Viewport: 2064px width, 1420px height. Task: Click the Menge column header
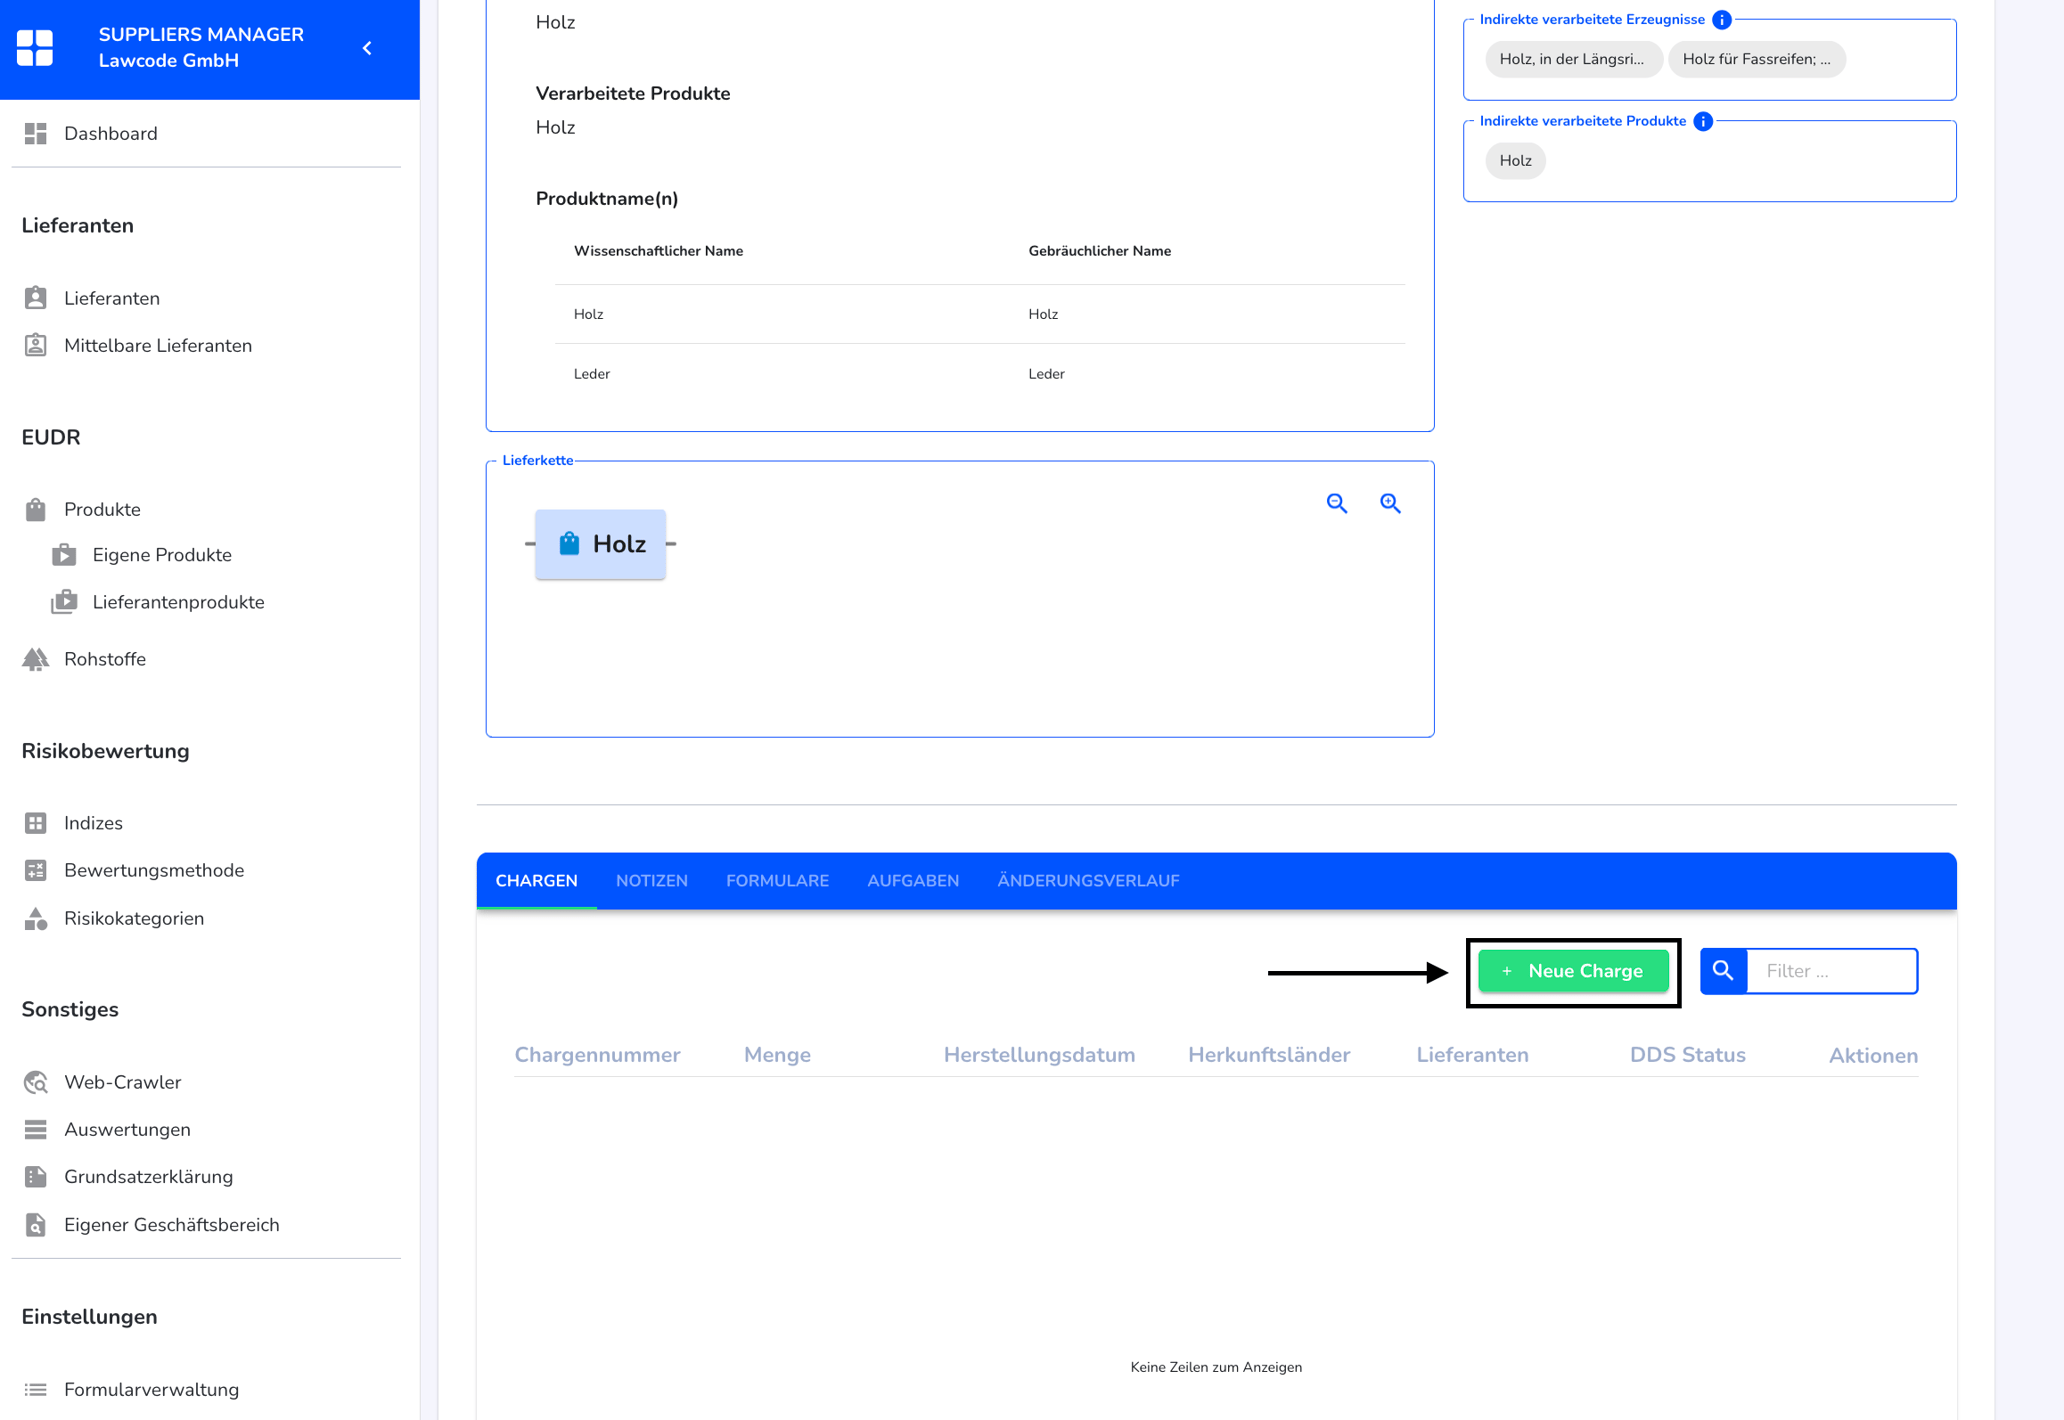(x=777, y=1055)
